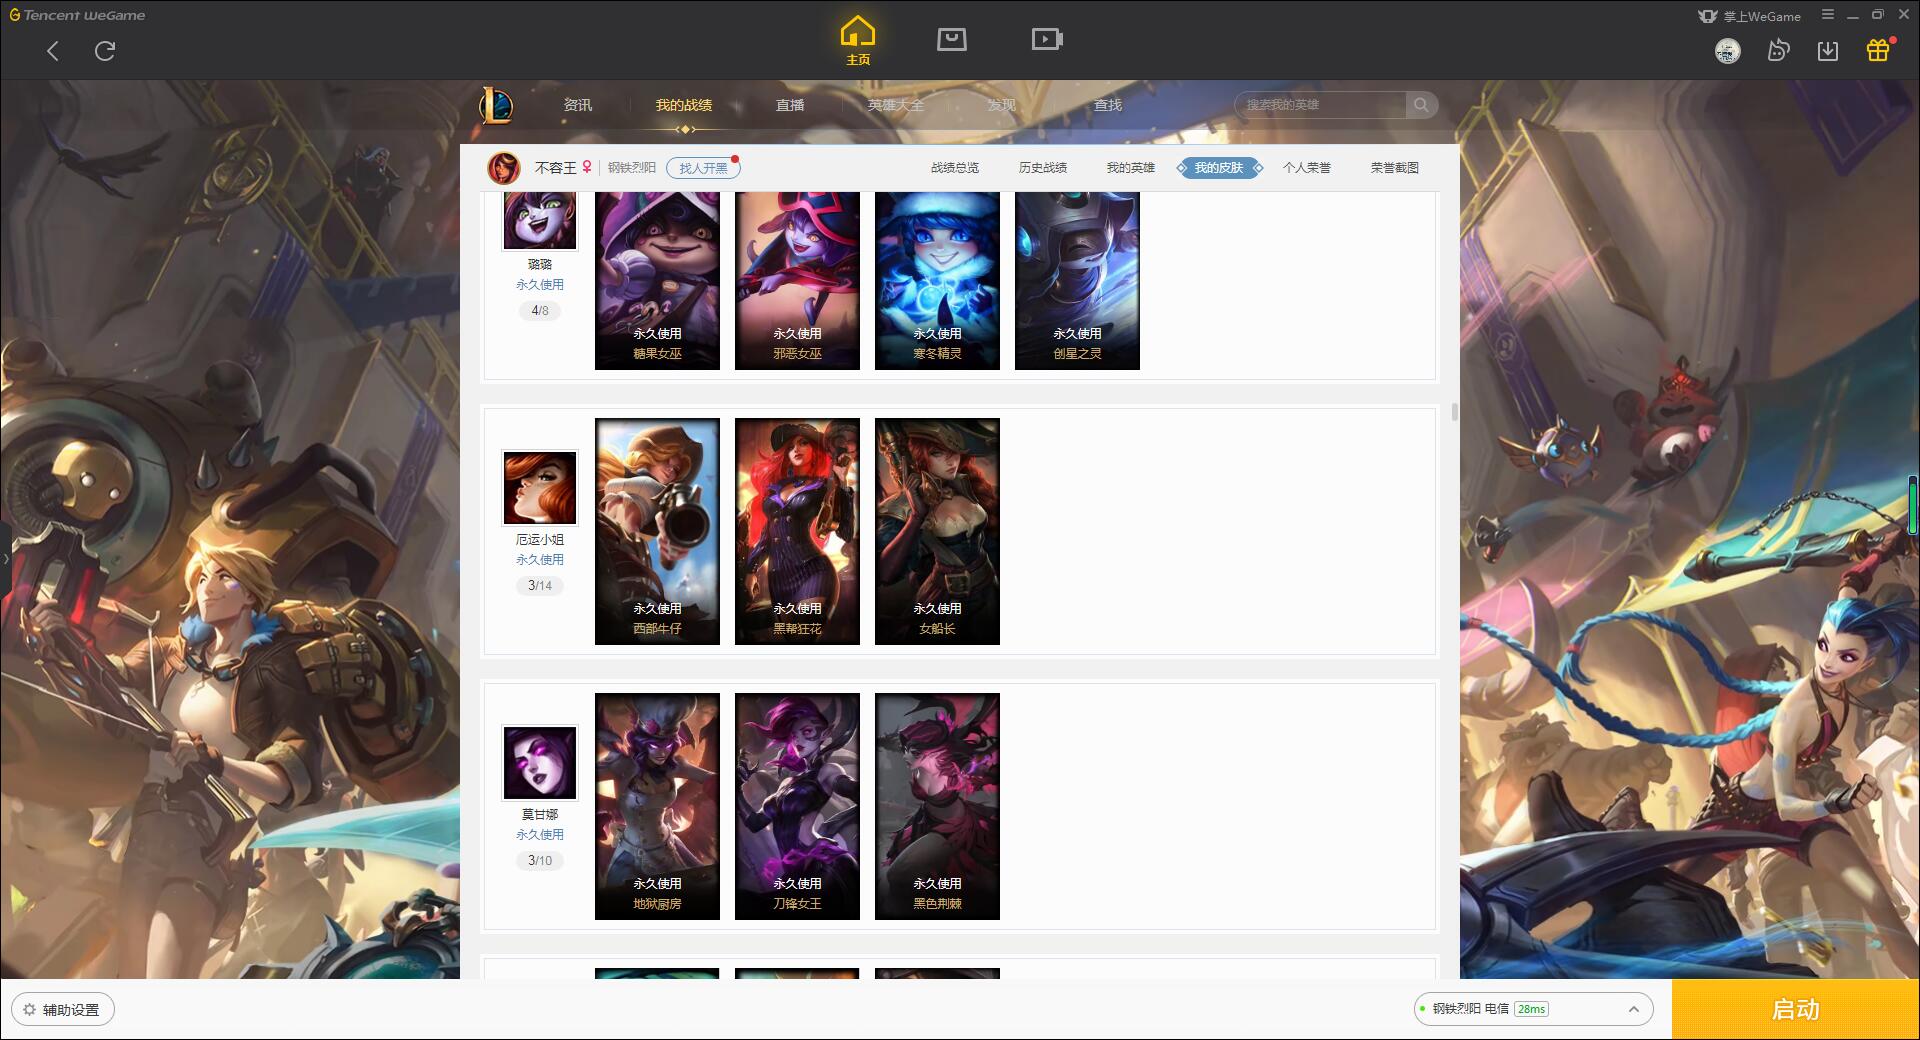Open 地狱厨房 skin card
The width and height of the screenshot is (1920, 1040).
click(x=657, y=806)
